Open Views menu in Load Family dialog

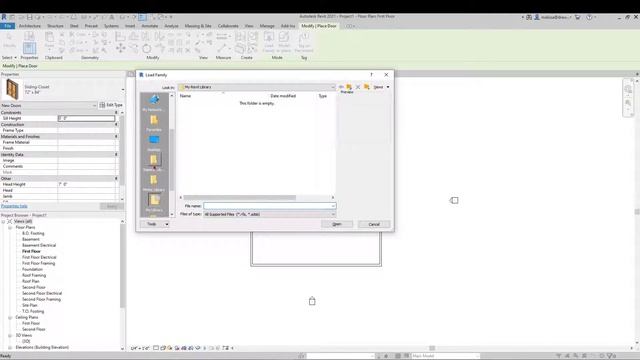pos(381,87)
